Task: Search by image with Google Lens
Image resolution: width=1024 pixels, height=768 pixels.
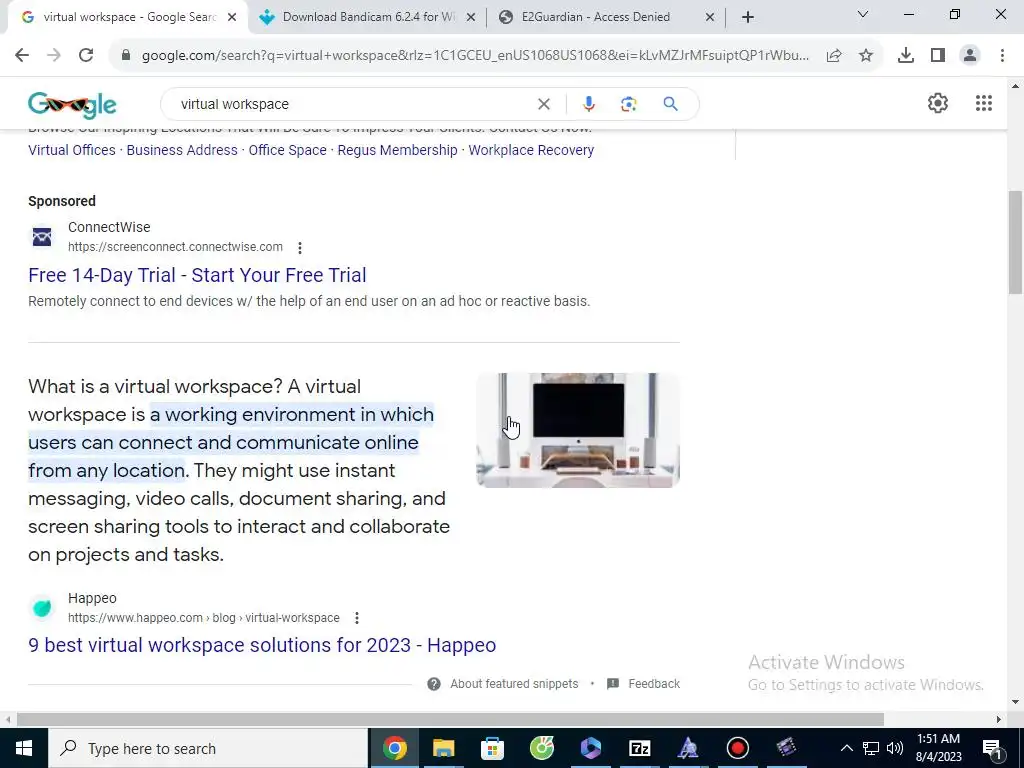Action: click(628, 104)
